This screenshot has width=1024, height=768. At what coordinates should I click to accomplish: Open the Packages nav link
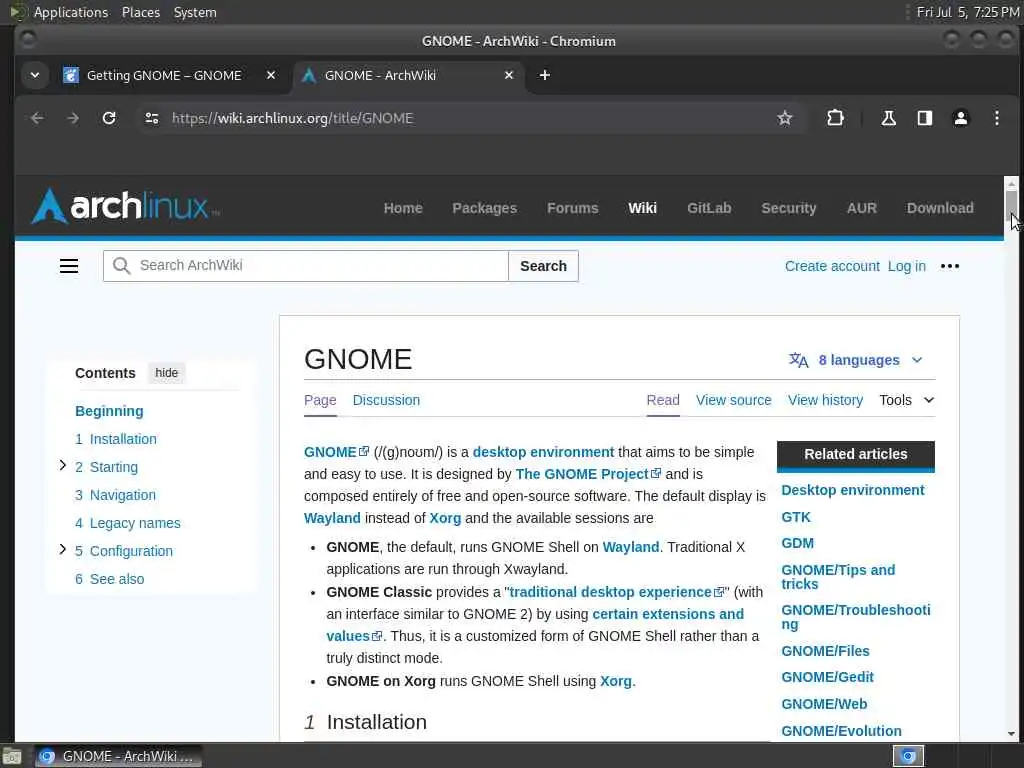pos(485,208)
